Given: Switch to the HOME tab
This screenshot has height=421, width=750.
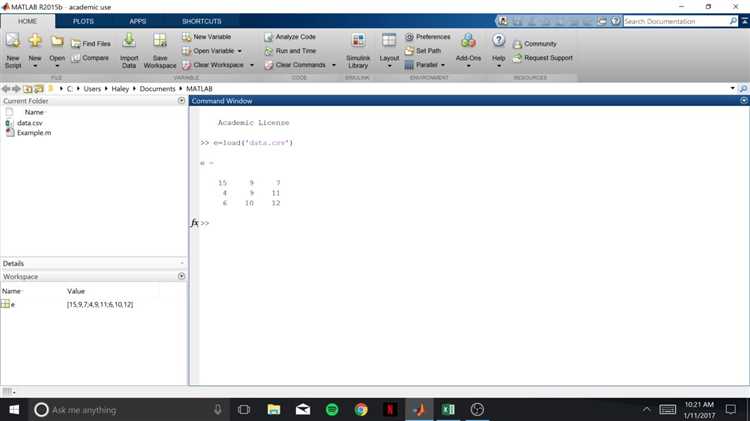Looking at the screenshot, I should point(28,21).
